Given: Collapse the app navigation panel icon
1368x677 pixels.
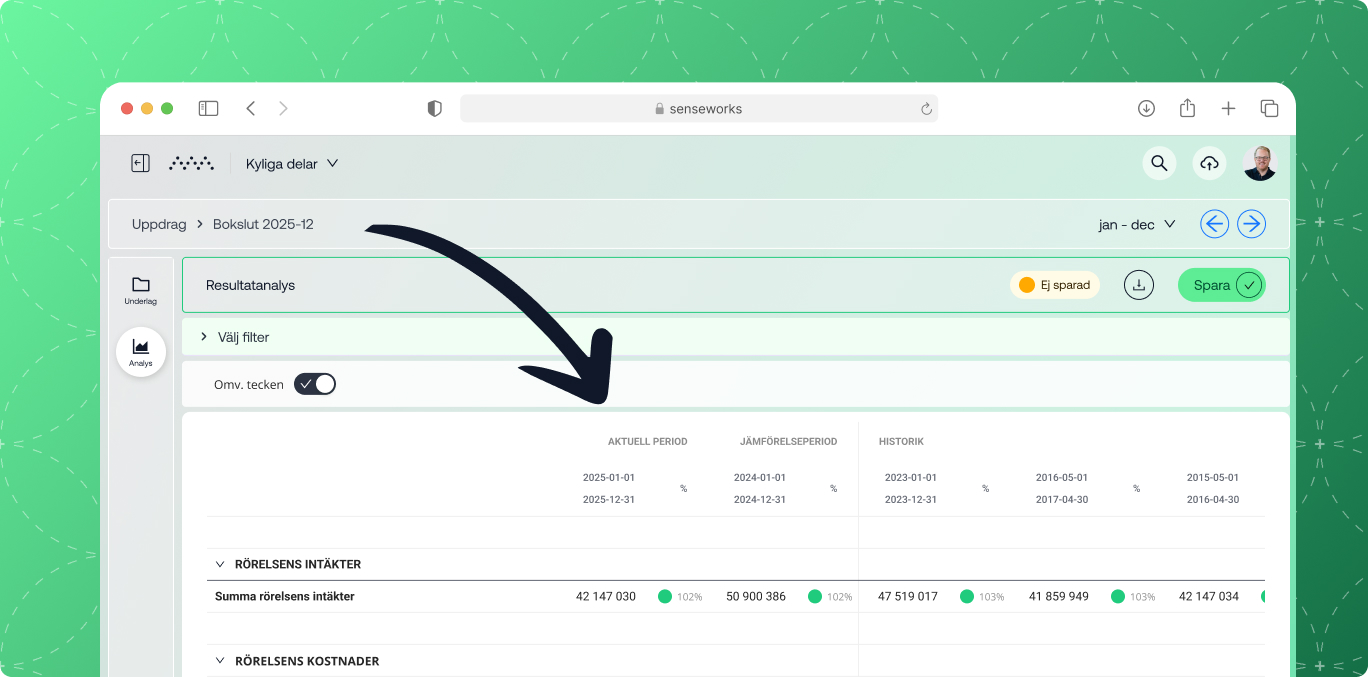Looking at the screenshot, I should [140, 163].
